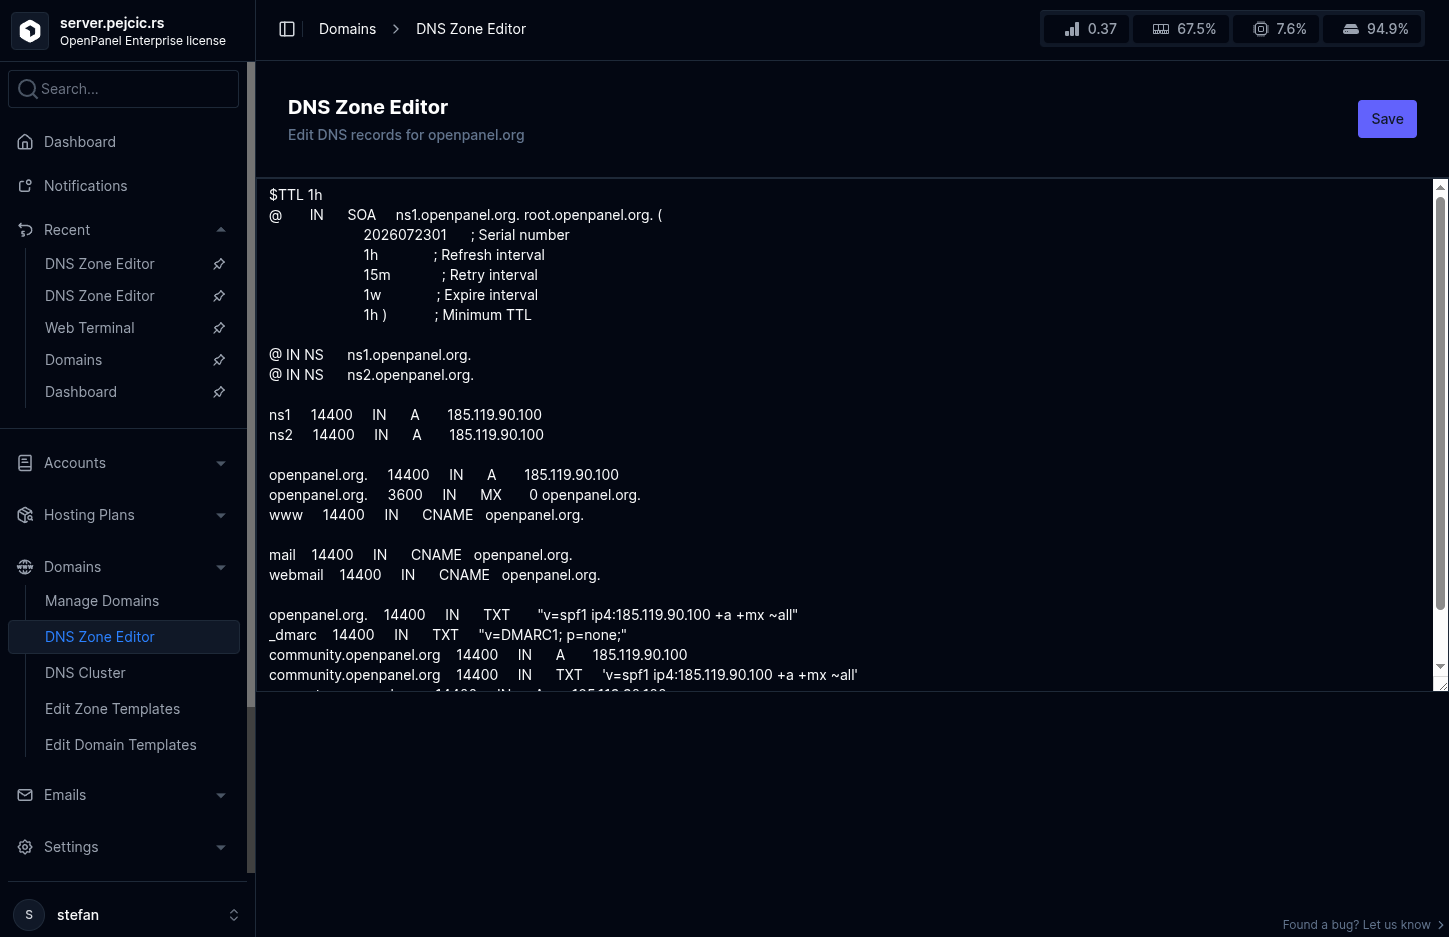Open Dashboard in the main sidebar
Viewport: 1449px width, 937px height.
pyautogui.click(x=80, y=142)
